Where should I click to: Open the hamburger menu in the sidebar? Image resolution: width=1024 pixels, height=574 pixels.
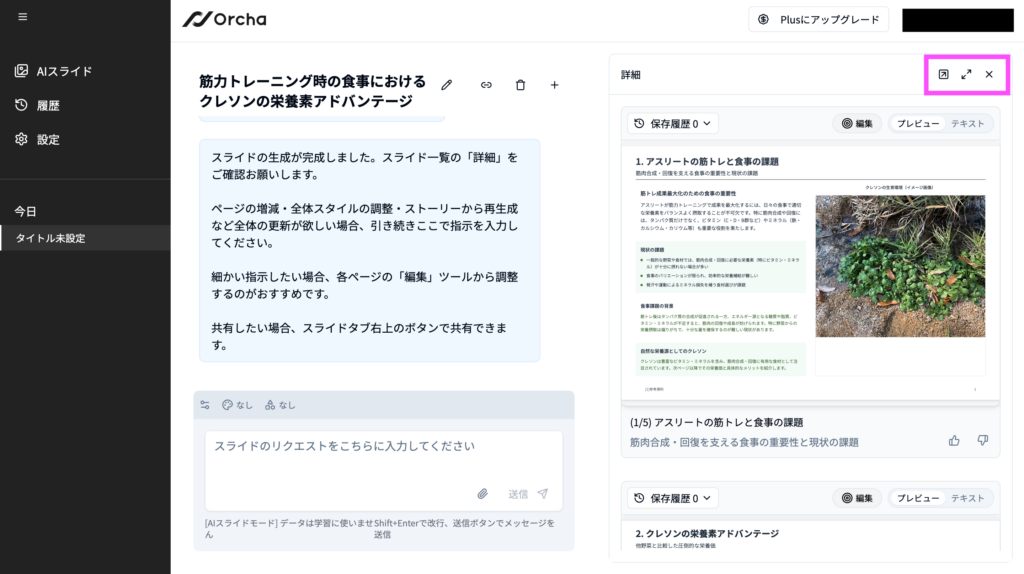pos(23,17)
